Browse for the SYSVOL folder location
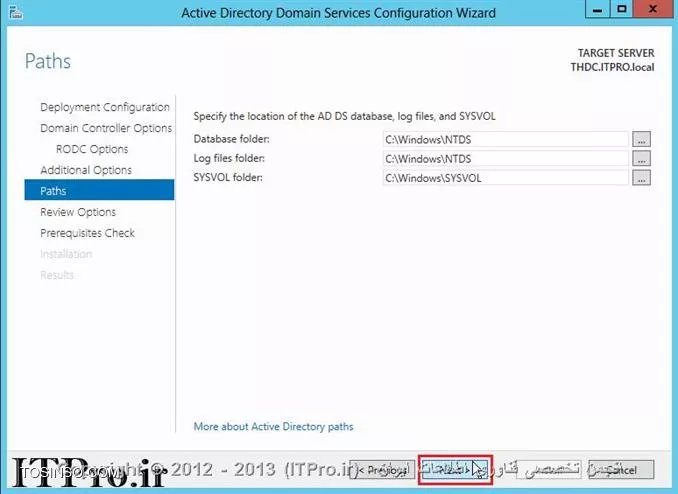The image size is (678, 494). [x=641, y=177]
